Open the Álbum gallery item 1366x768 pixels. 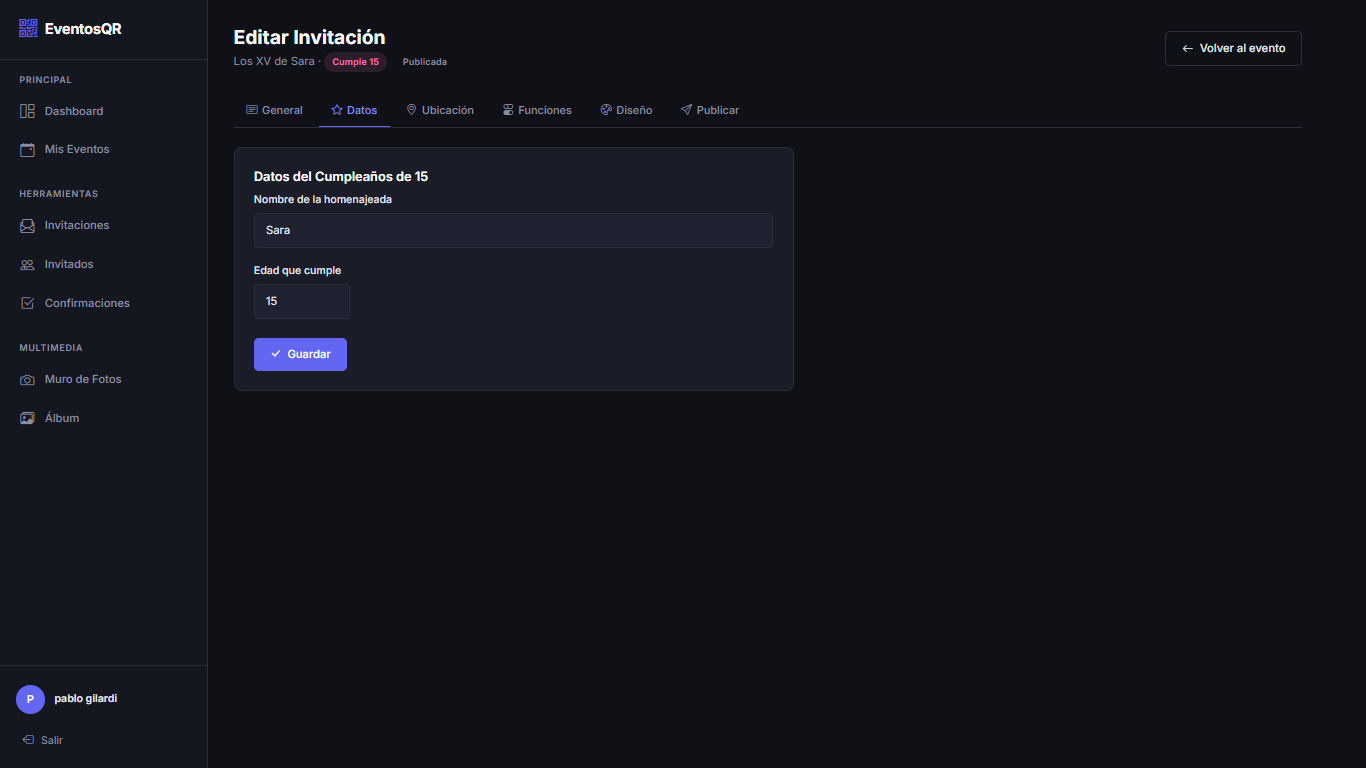[x=61, y=418]
